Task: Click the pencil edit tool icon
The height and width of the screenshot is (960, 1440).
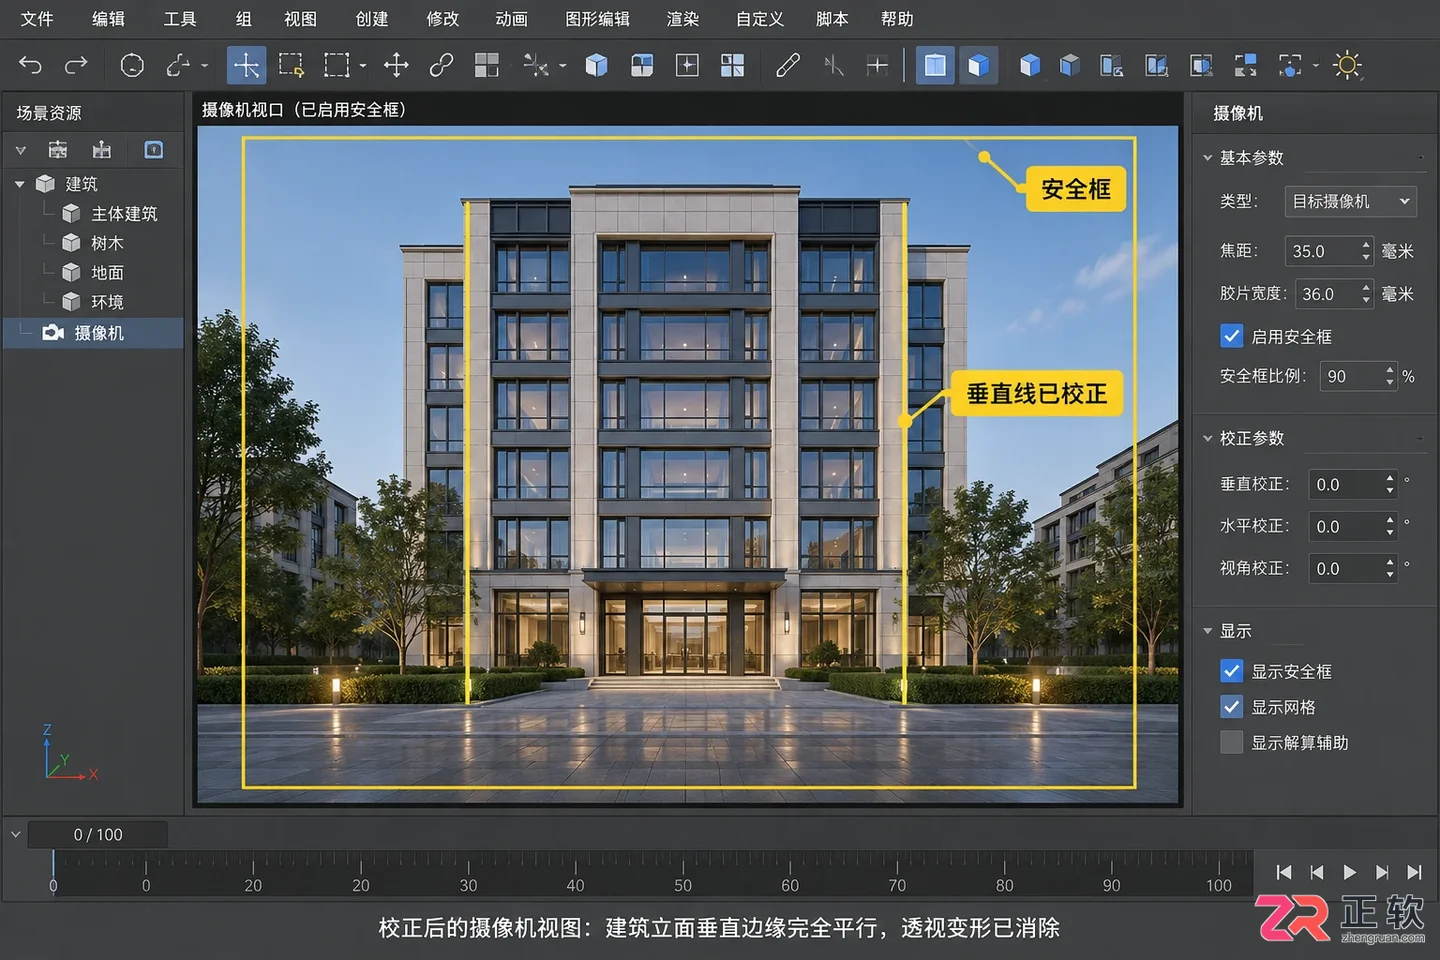Action: click(788, 66)
